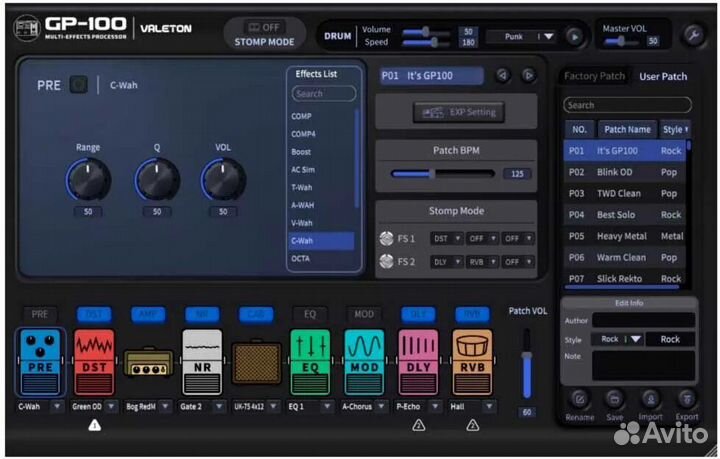Select the pink DLY pedal
Screen dimensions: 720x459
point(418,362)
